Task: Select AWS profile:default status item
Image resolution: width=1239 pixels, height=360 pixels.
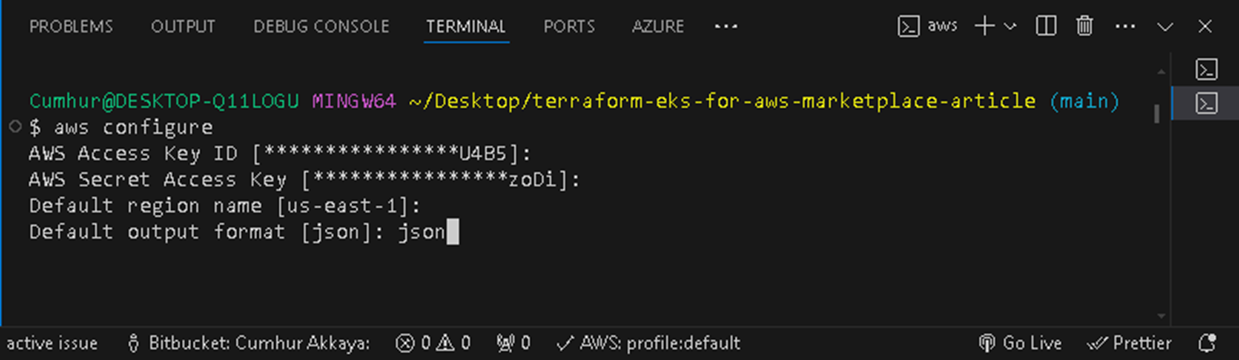Action: pyautogui.click(x=647, y=343)
